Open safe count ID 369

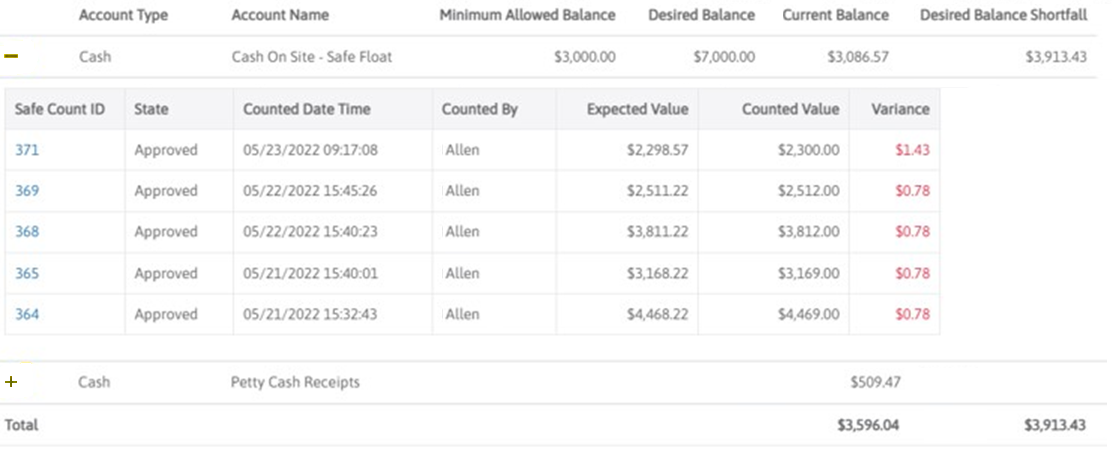coord(27,191)
